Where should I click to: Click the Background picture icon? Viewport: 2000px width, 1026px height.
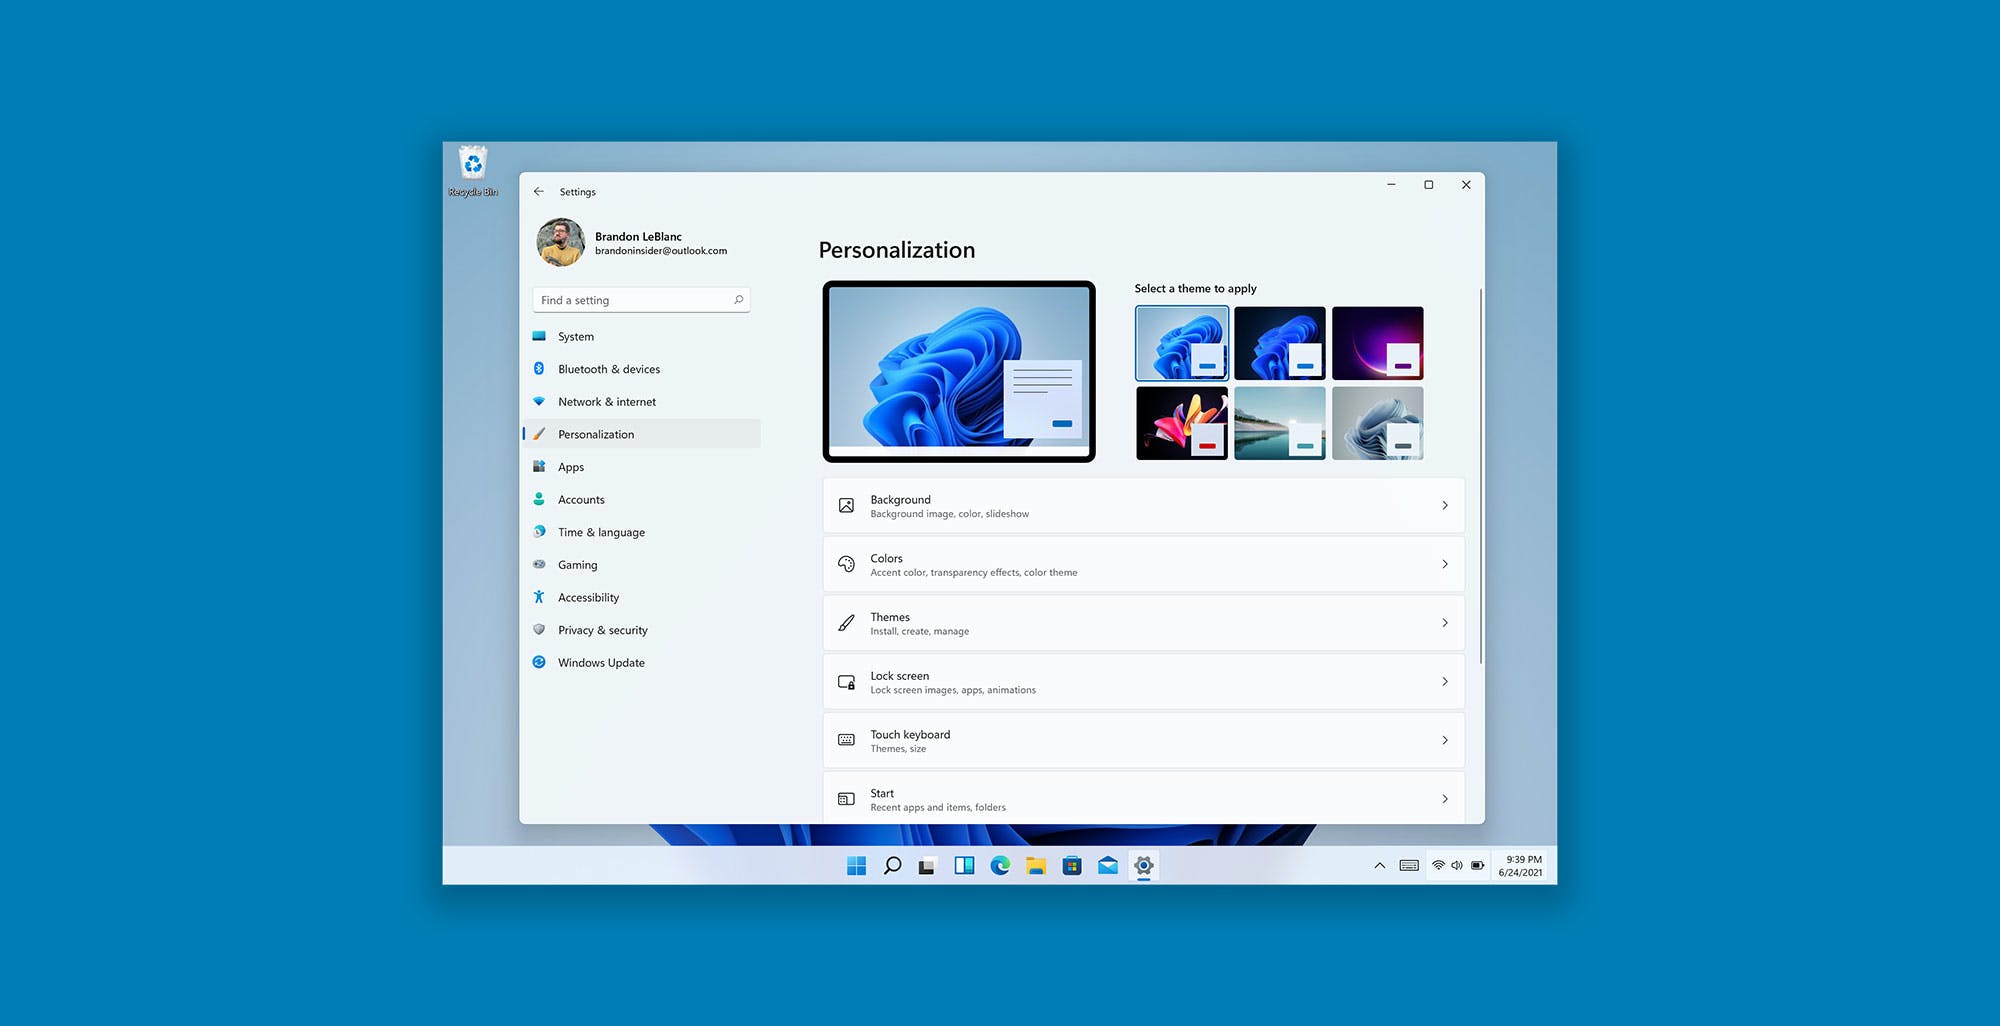[846, 505]
